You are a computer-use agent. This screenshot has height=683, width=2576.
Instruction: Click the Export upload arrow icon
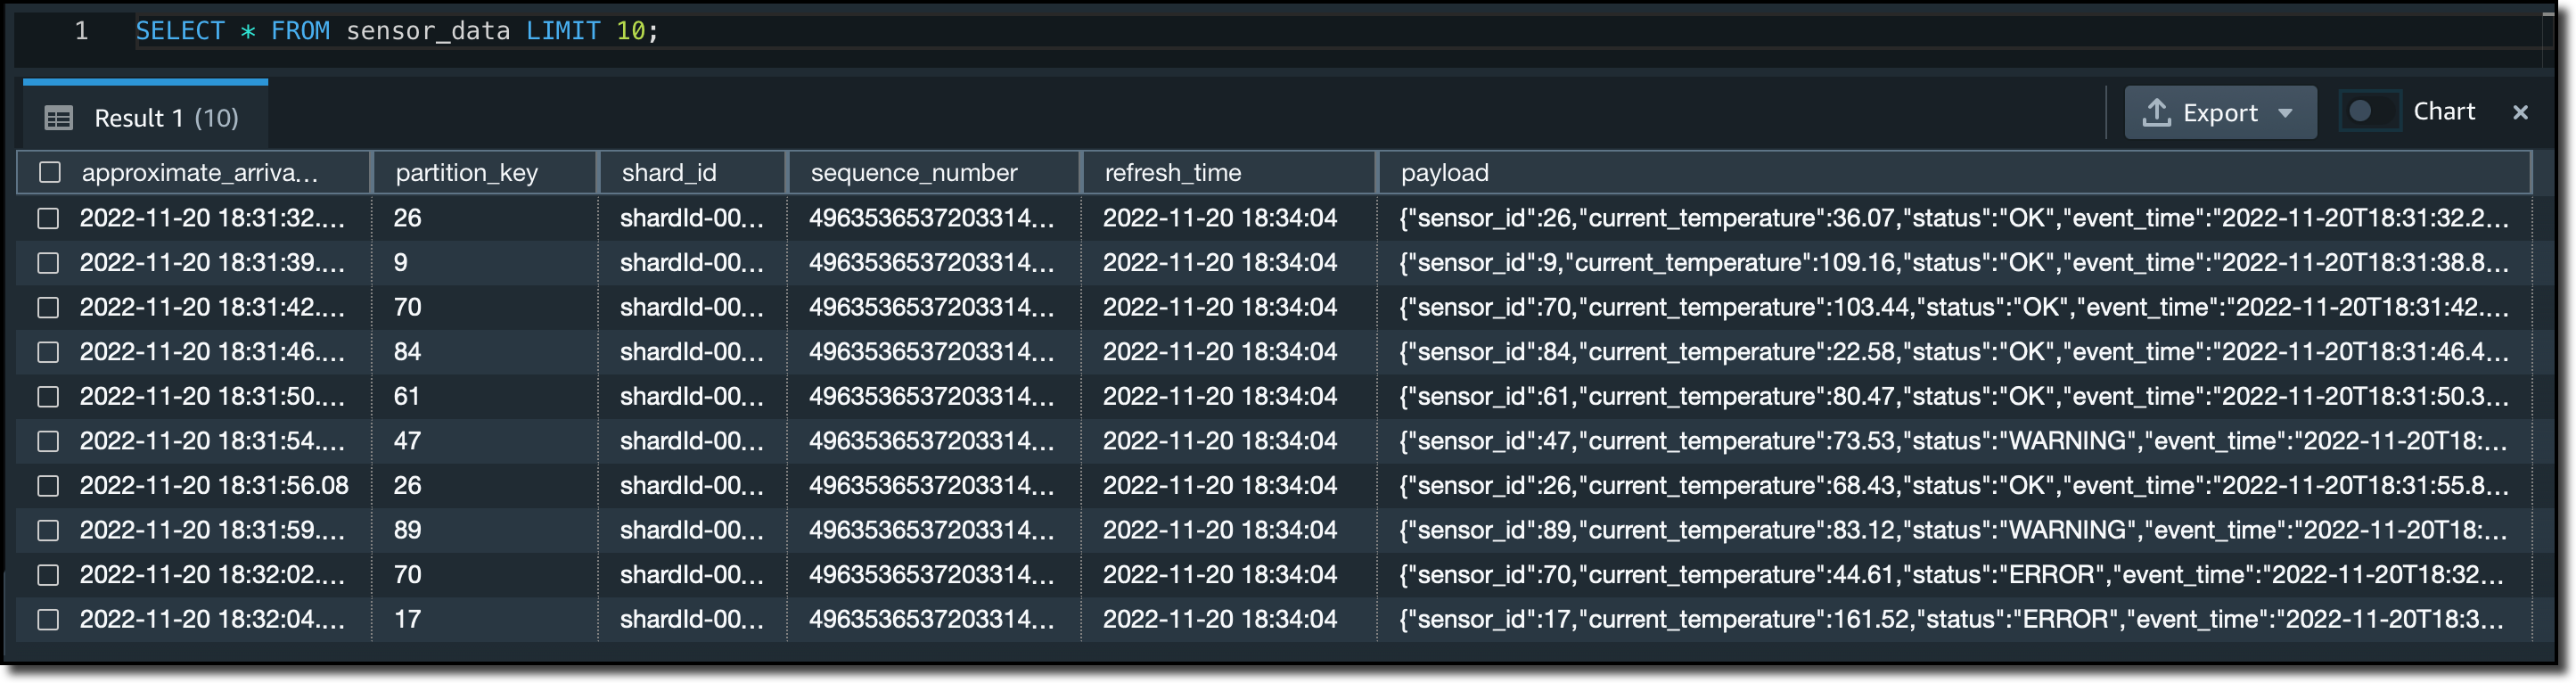(2156, 112)
